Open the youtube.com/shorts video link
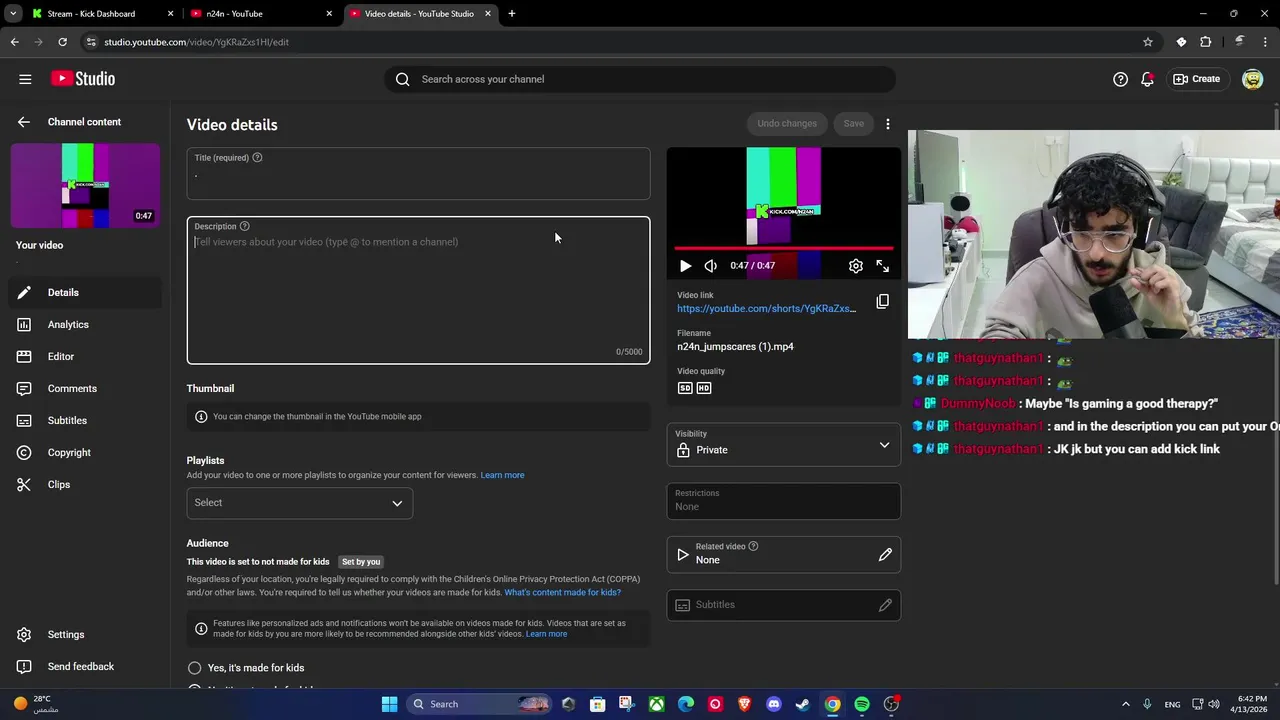Image resolution: width=1280 pixels, height=720 pixels. pos(766,309)
